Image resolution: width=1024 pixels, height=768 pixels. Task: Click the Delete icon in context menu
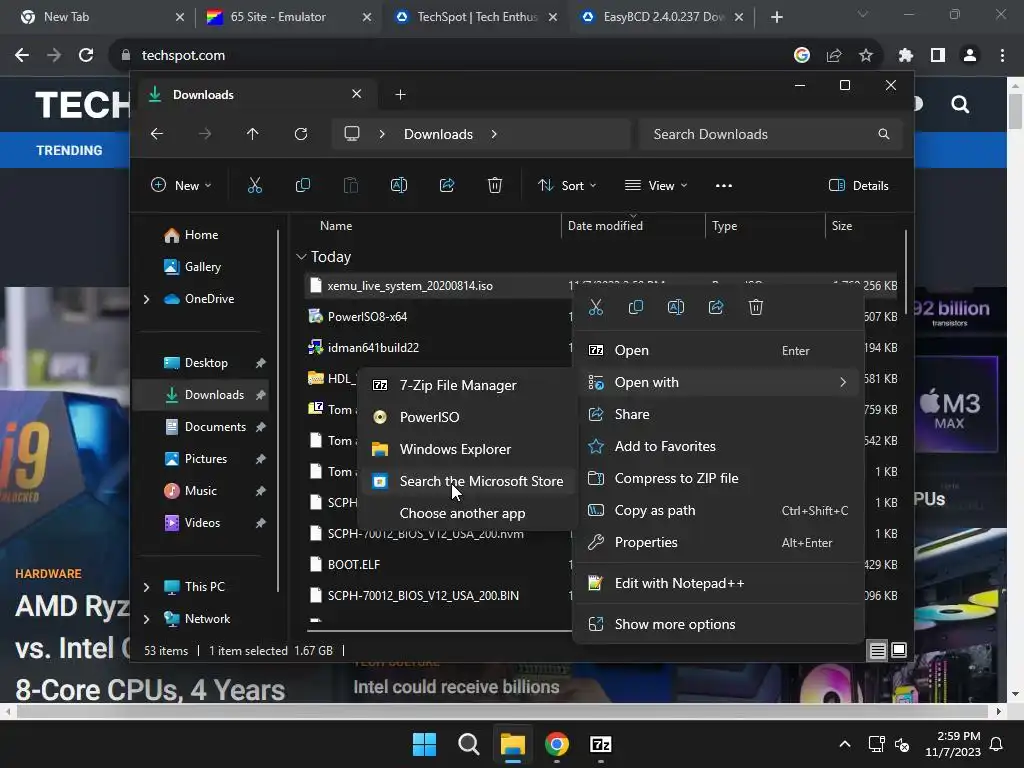point(756,307)
